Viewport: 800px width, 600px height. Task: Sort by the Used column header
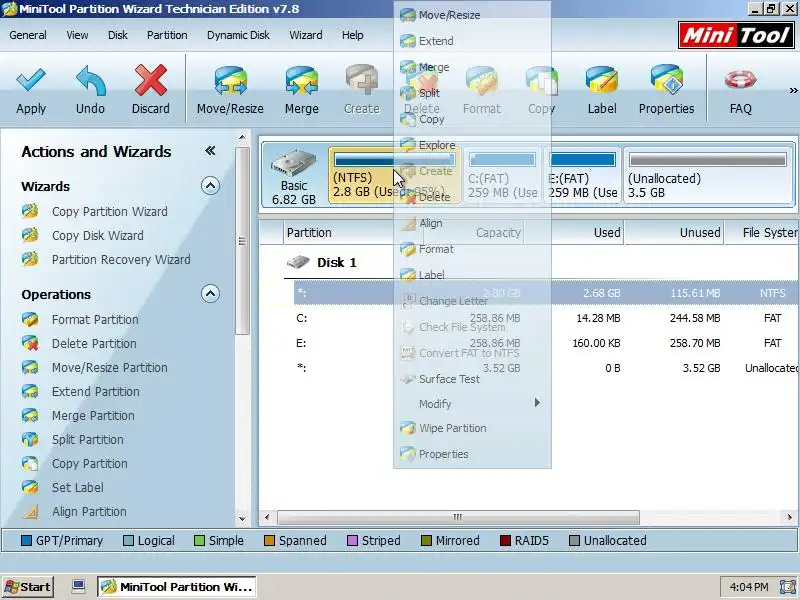[x=574, y=233]
